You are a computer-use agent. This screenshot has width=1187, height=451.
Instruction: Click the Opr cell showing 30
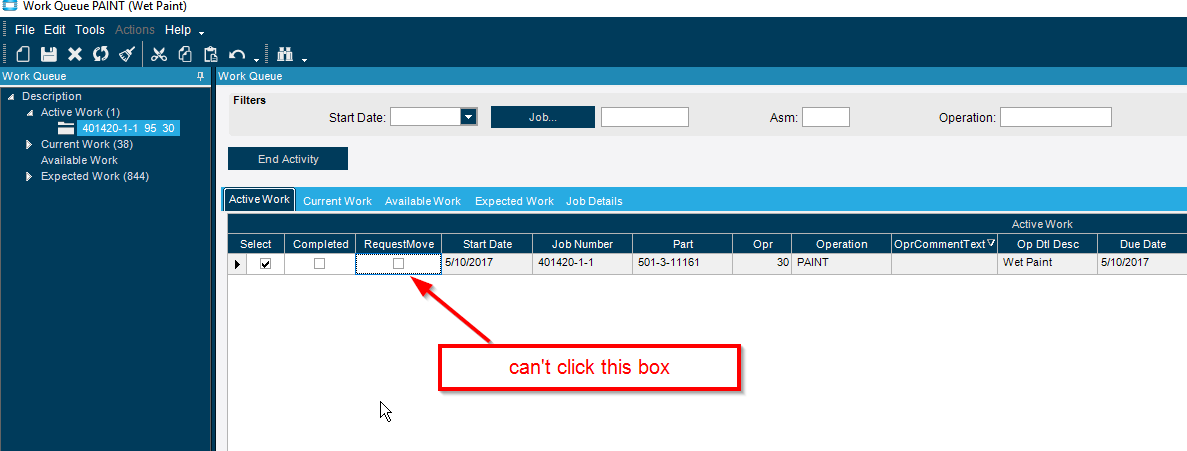click(x=762, y=263)
